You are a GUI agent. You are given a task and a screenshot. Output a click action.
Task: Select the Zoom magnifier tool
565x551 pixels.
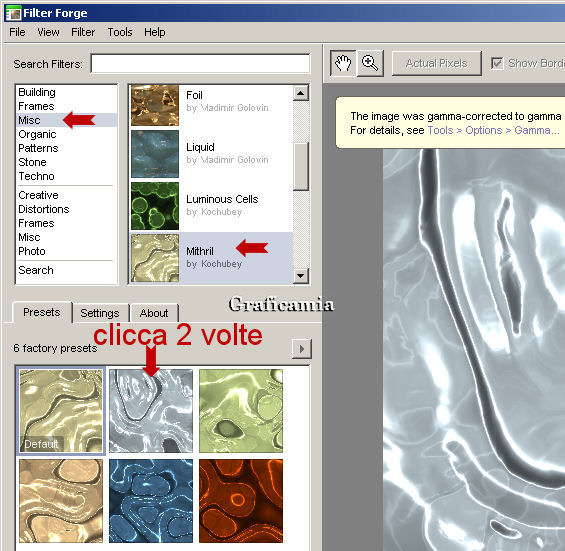click(x=370, y=63)
